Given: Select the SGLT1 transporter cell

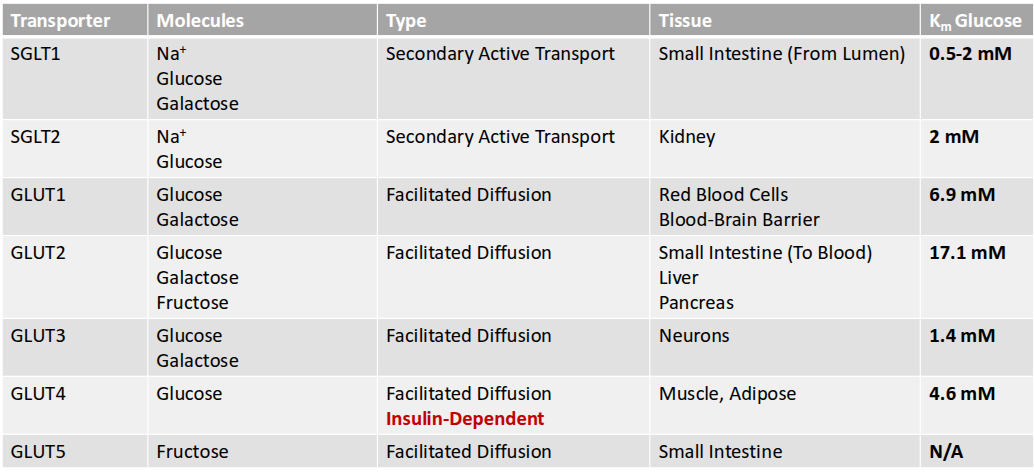Looking at the screenshot, I should pyautogui.click(x=36, y=54).
